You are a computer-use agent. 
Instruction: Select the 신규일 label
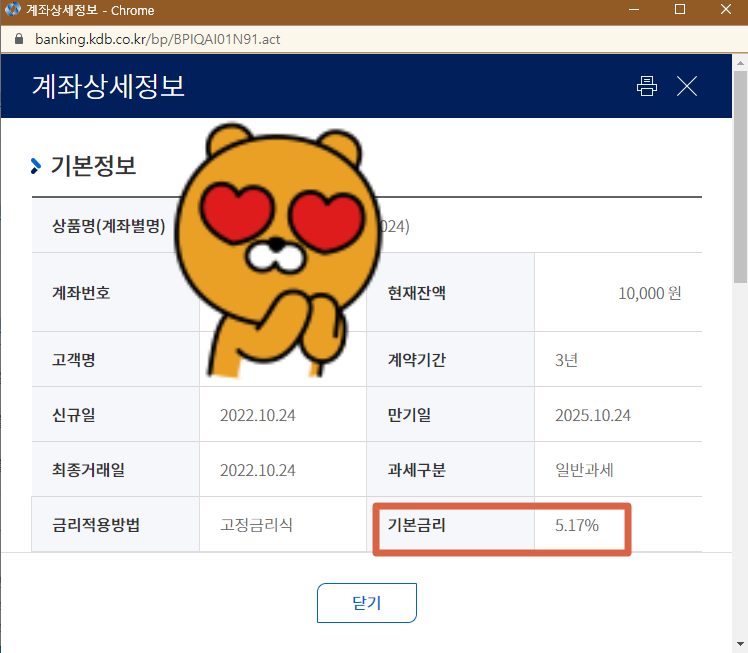[74, 415]
